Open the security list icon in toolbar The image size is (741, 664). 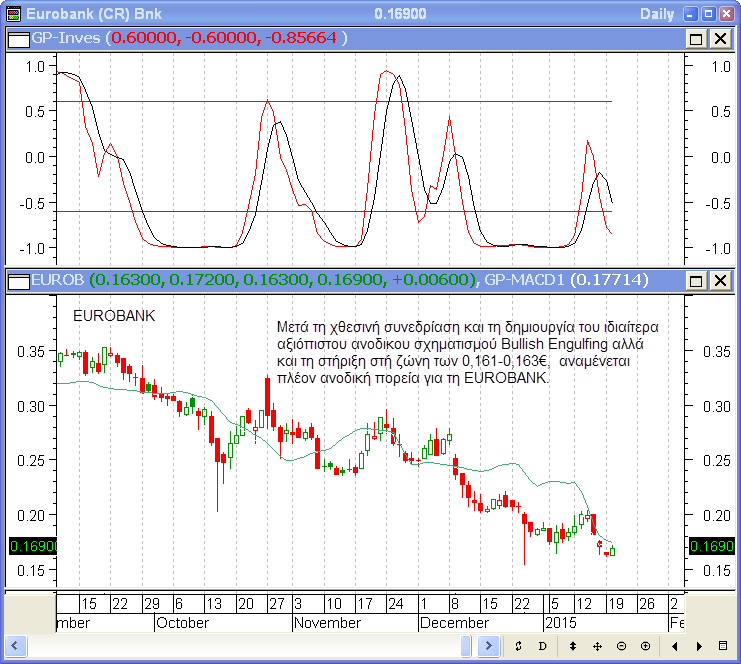723,646
